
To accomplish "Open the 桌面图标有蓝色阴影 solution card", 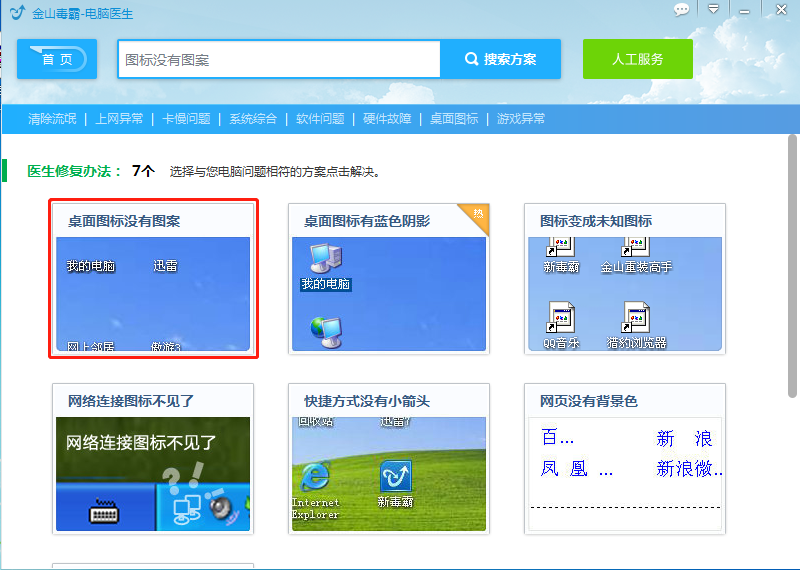I will click(389, 279).
